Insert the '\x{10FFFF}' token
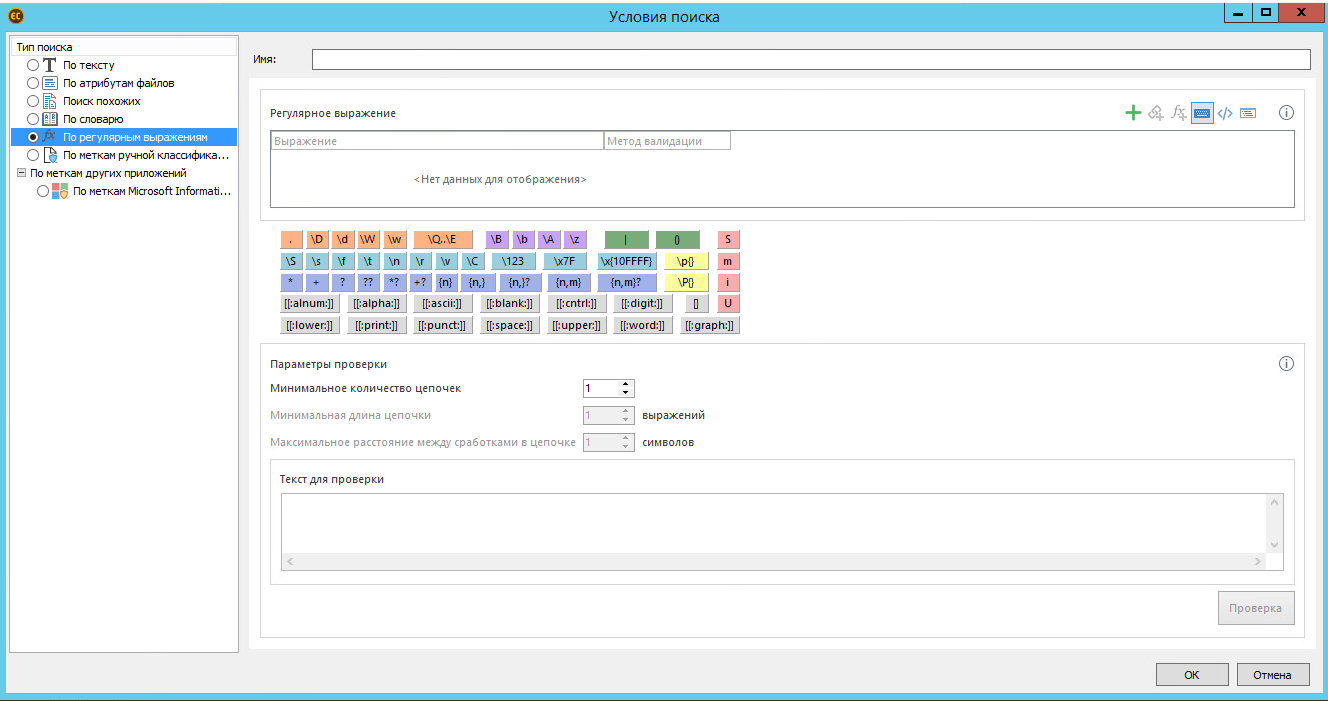Viewport: 1328px width, 701px height. point(627,261)
